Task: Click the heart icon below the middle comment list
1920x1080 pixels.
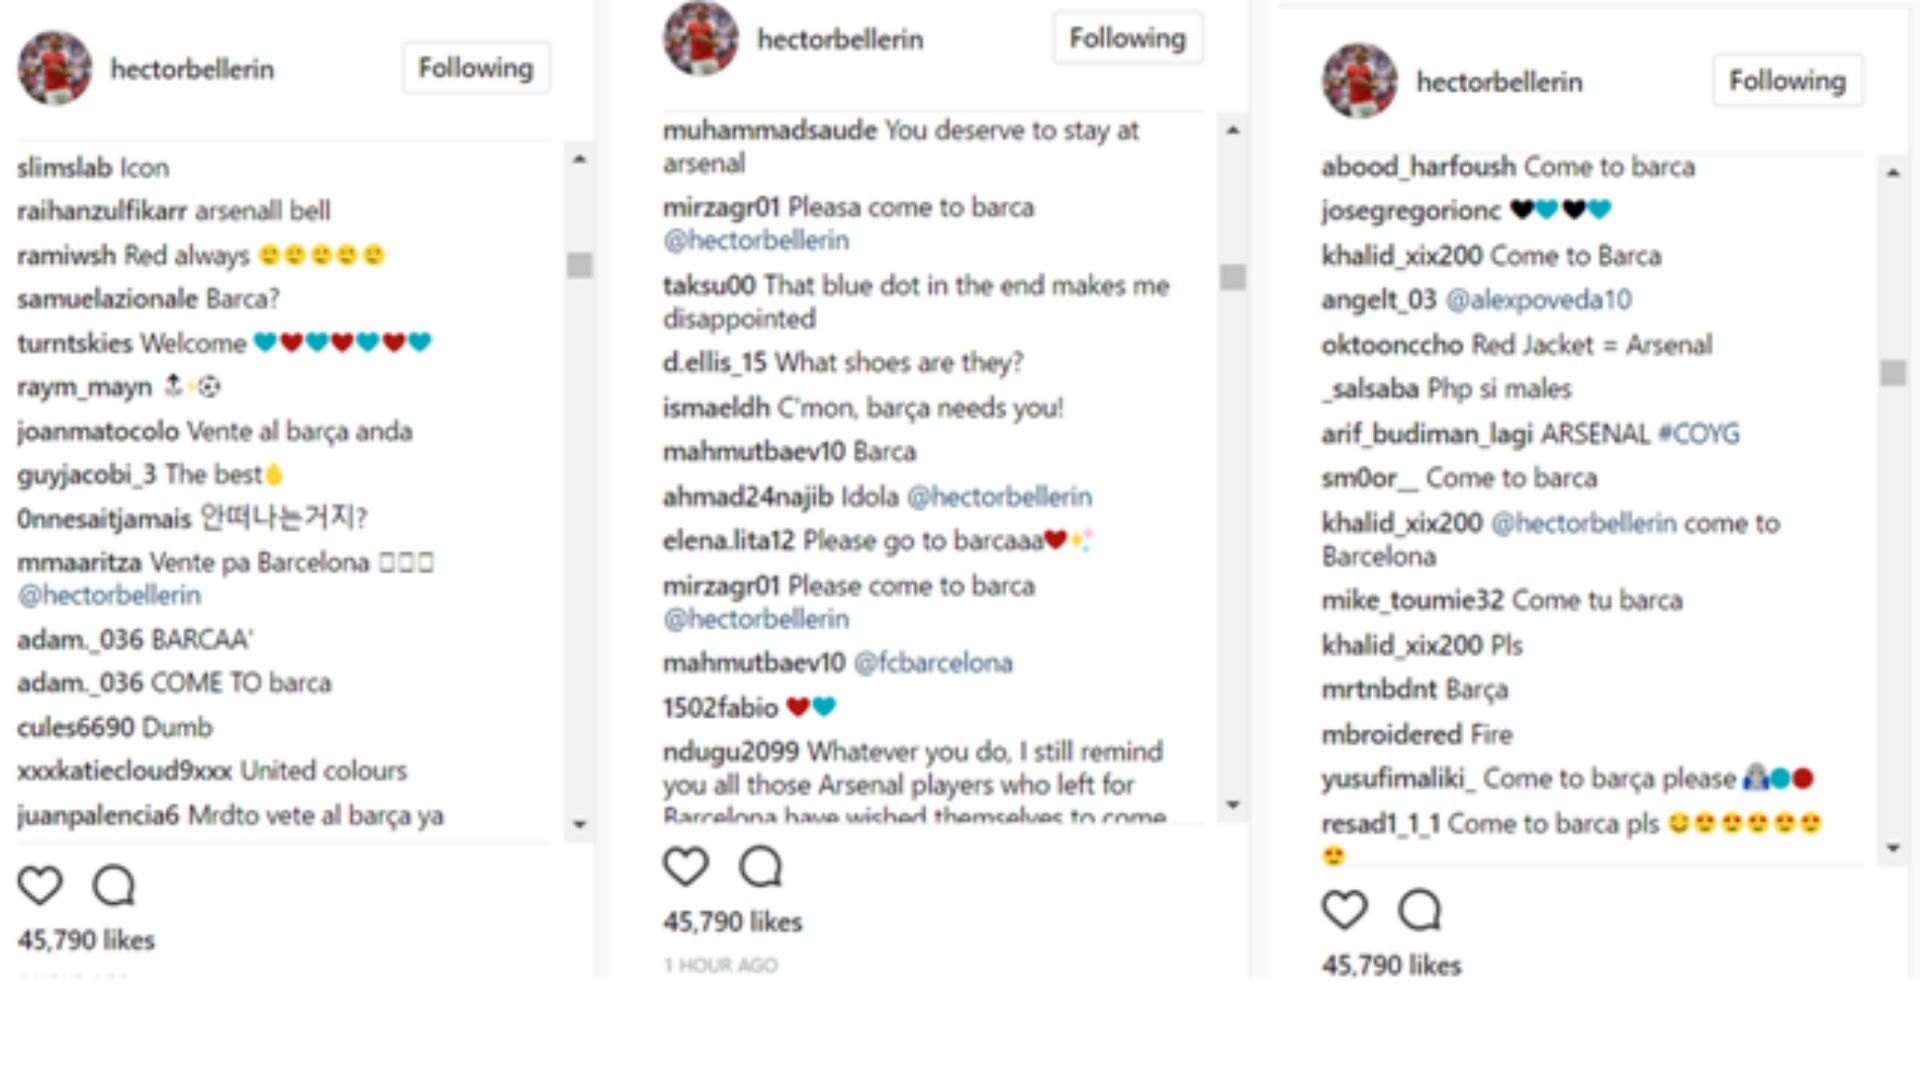Action: 686,866
